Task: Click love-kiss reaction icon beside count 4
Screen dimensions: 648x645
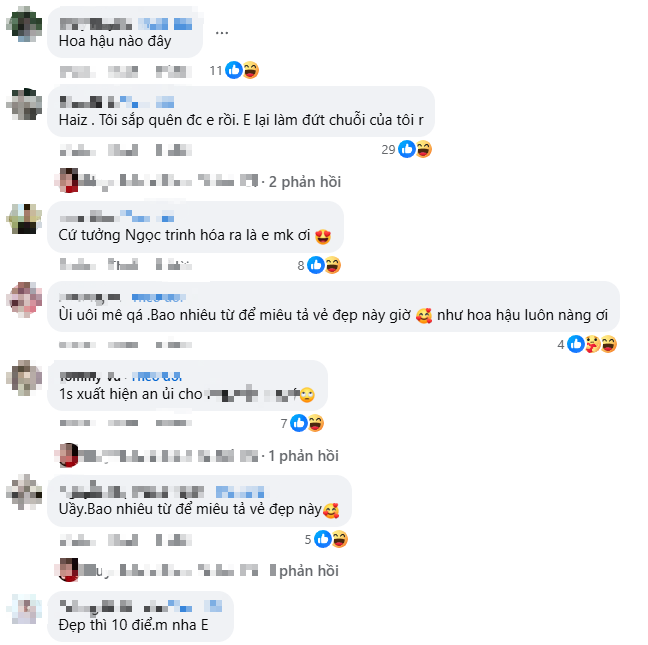Action: tap(592, 344)
